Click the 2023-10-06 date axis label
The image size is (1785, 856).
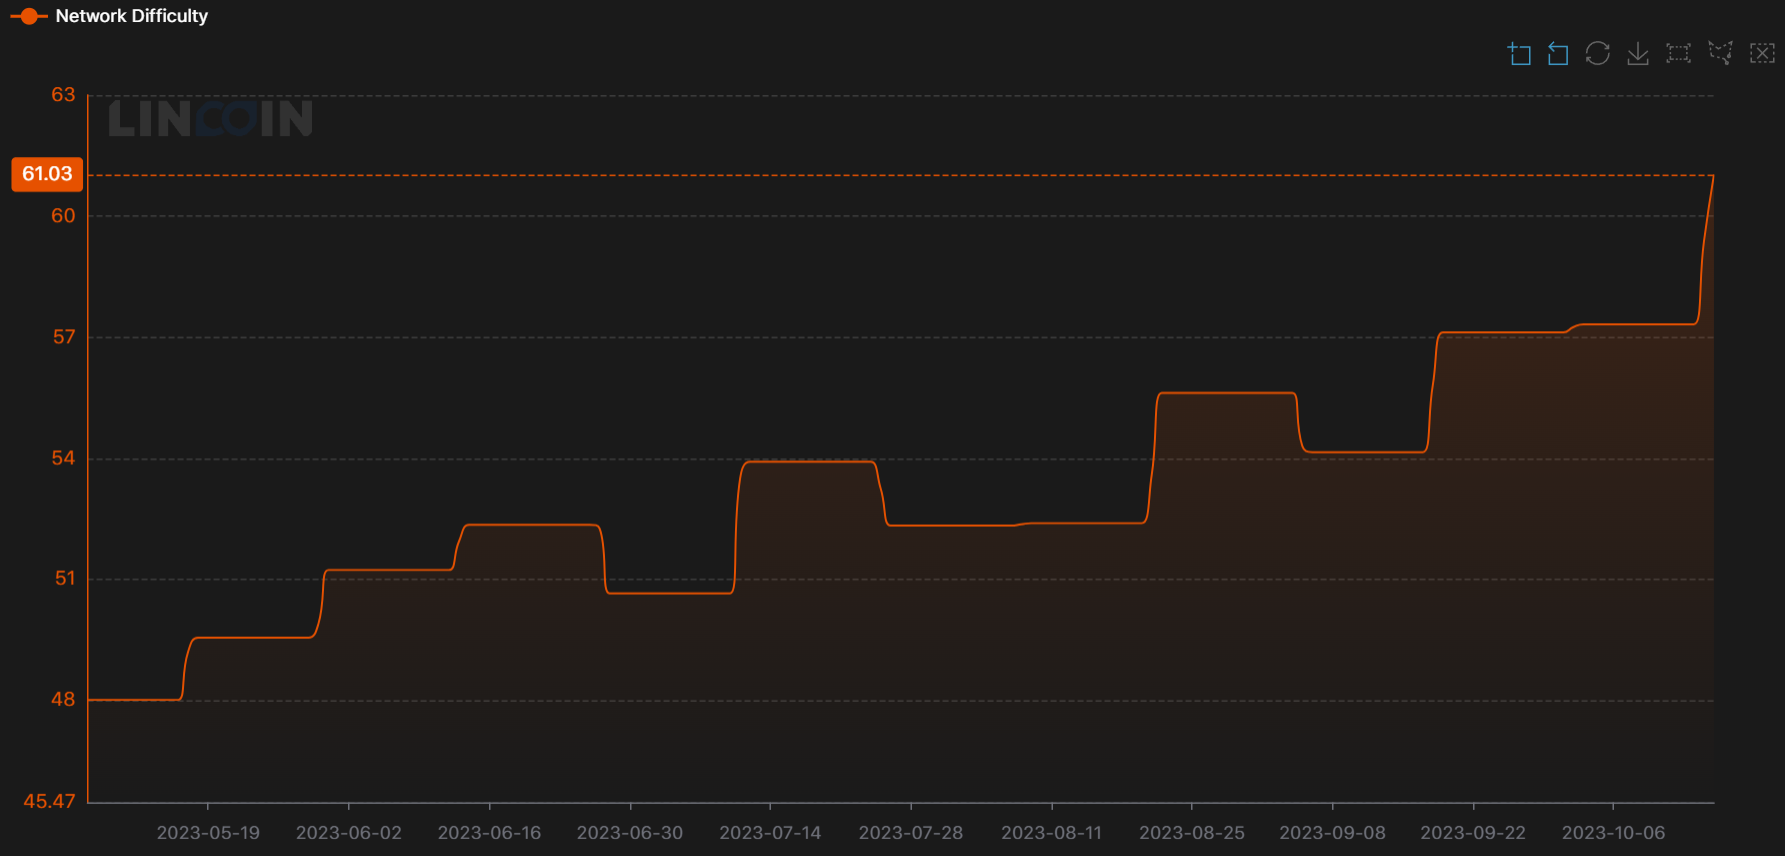[x=1613, y=833]
